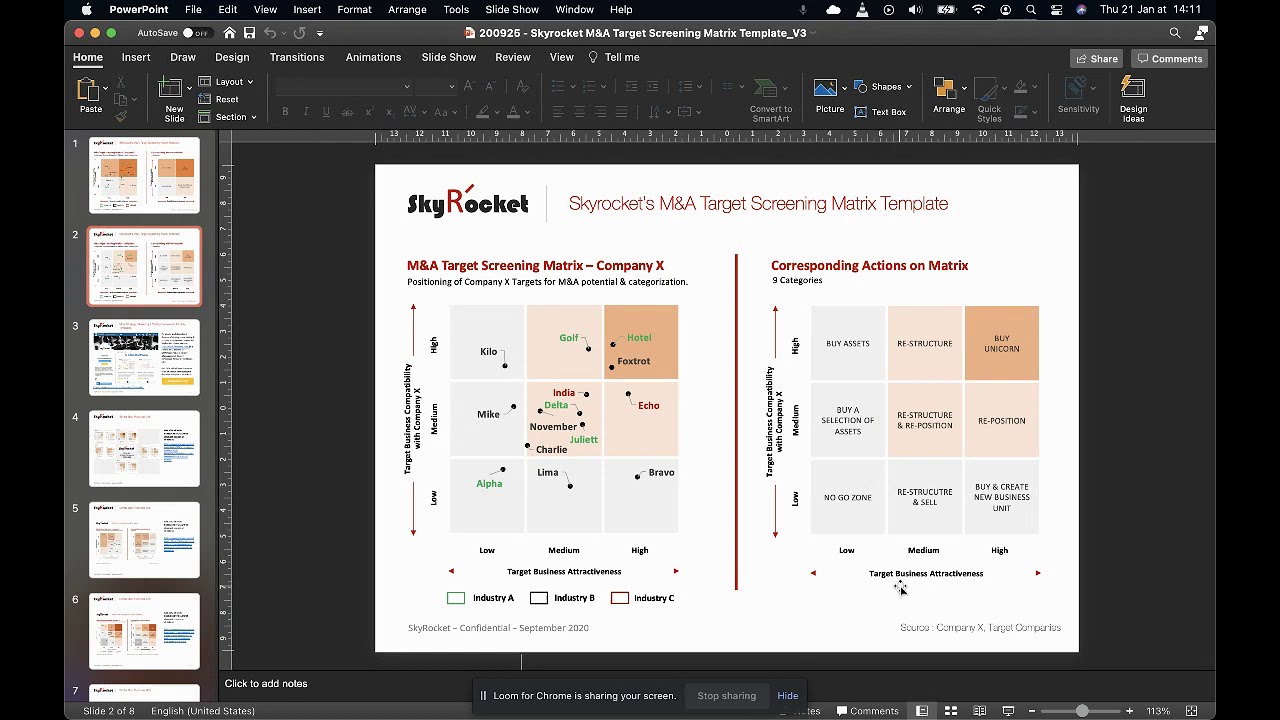This screenshot has height=720, width=1280.
Task: Toggle Strikethrough formatting
Action: click(348, 112)
